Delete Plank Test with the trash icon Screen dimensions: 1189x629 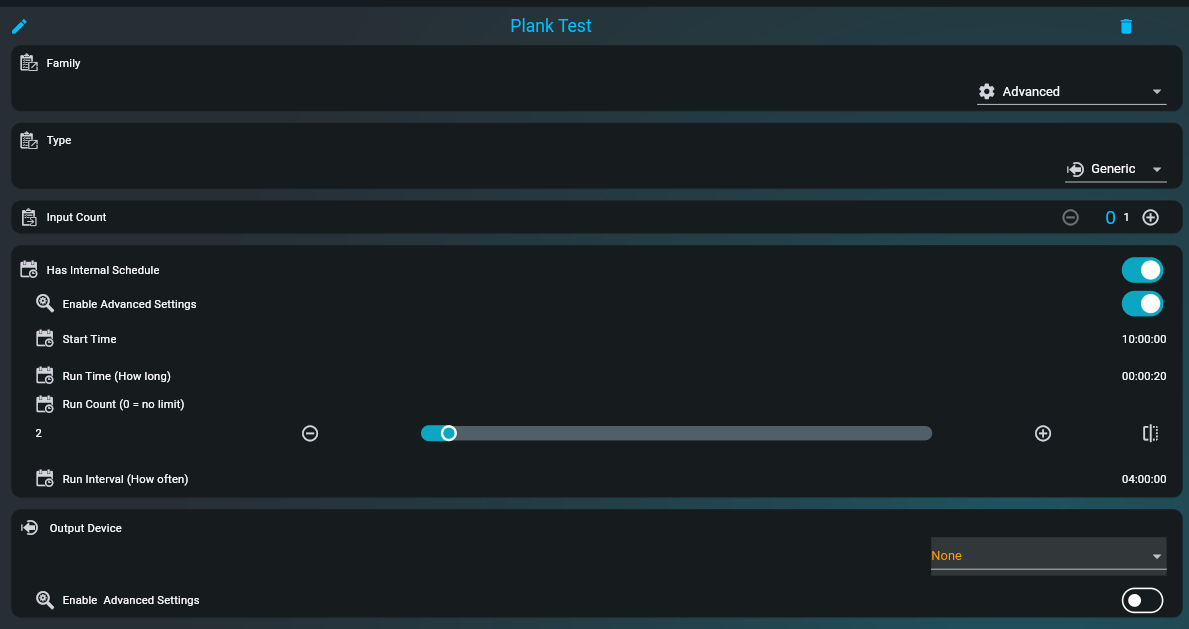pyautogui.click(x=1126, y=27)
